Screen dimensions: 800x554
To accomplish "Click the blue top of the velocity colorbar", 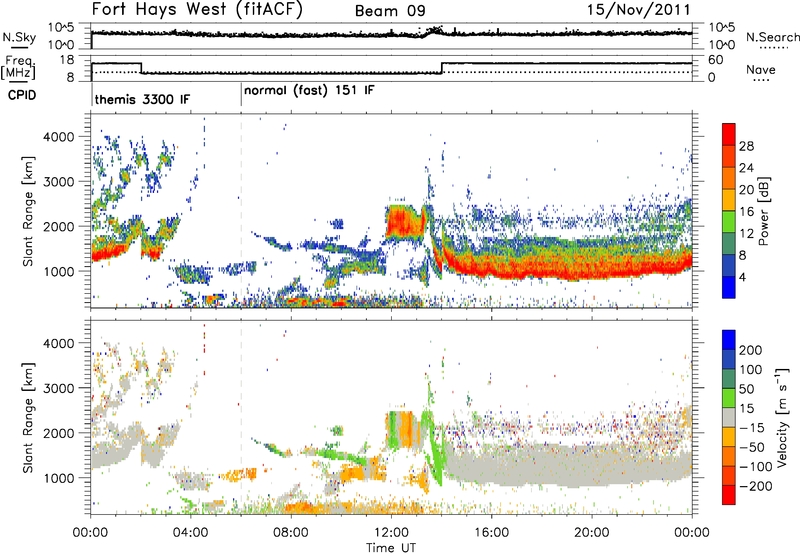I will pos(729,339).
